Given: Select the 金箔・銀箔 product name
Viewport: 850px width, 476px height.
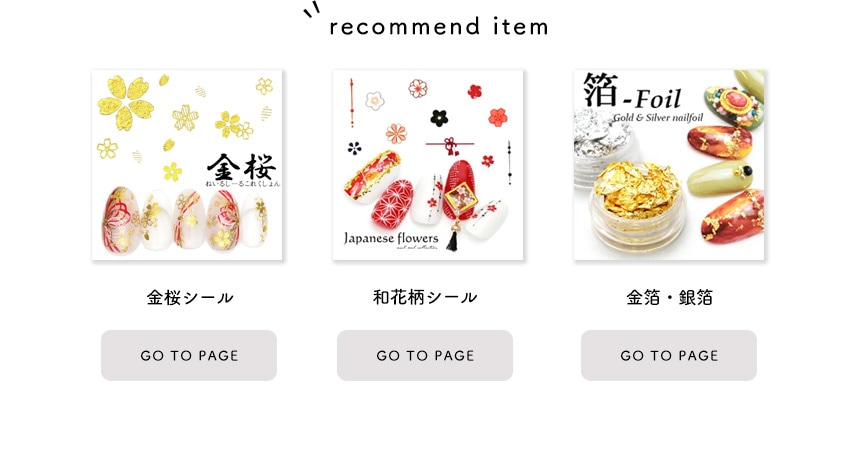Looking at the screenshot, I should 669,297.
